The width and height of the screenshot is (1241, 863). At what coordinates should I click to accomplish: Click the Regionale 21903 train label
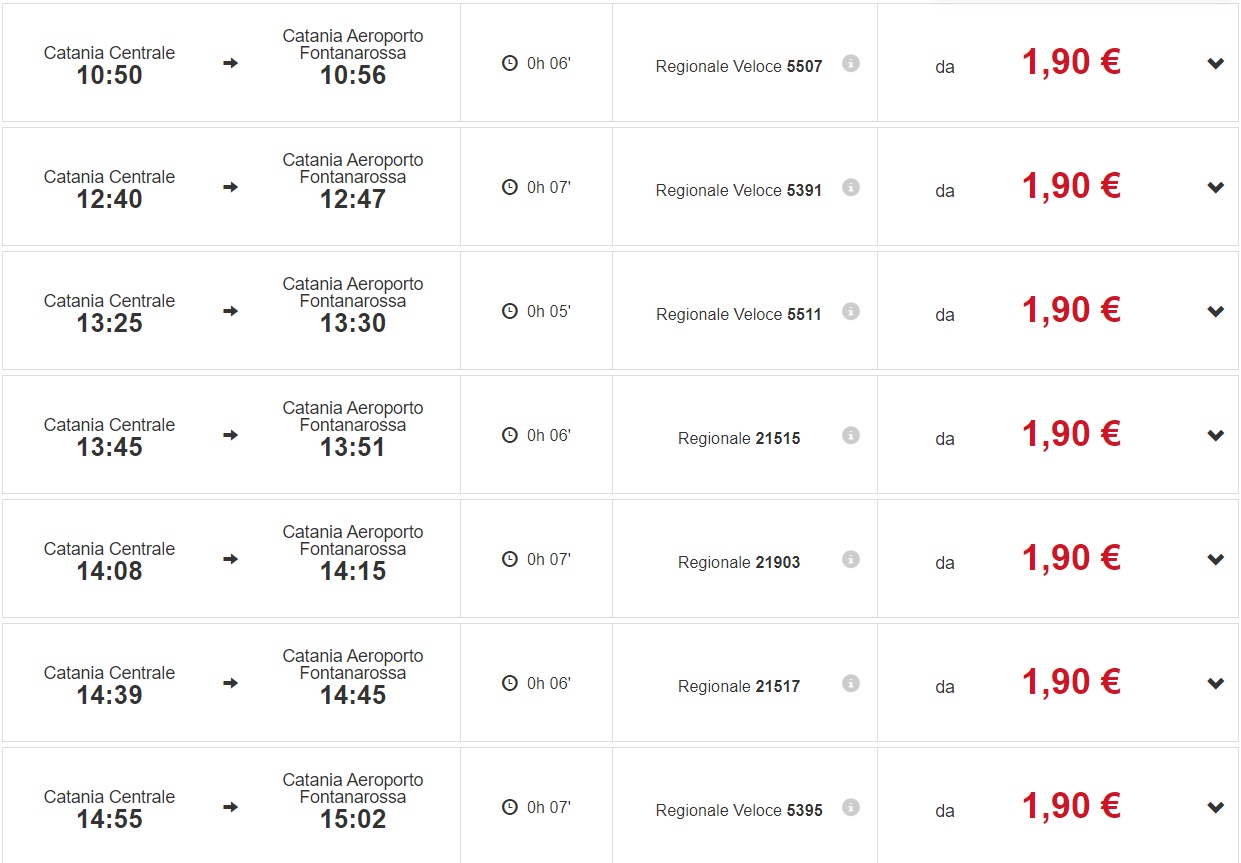[738, 562]
